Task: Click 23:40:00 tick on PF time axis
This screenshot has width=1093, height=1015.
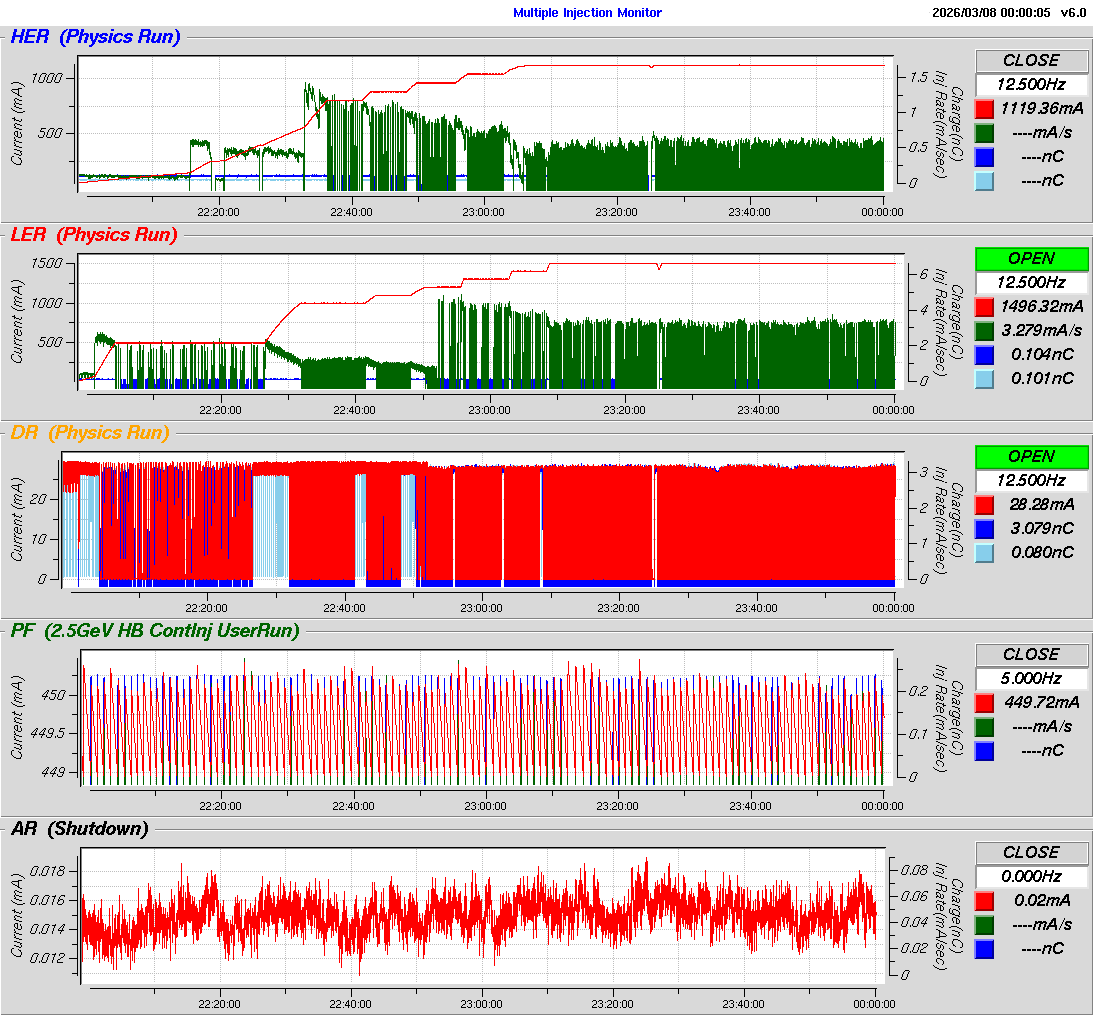Action: [750, 806]
